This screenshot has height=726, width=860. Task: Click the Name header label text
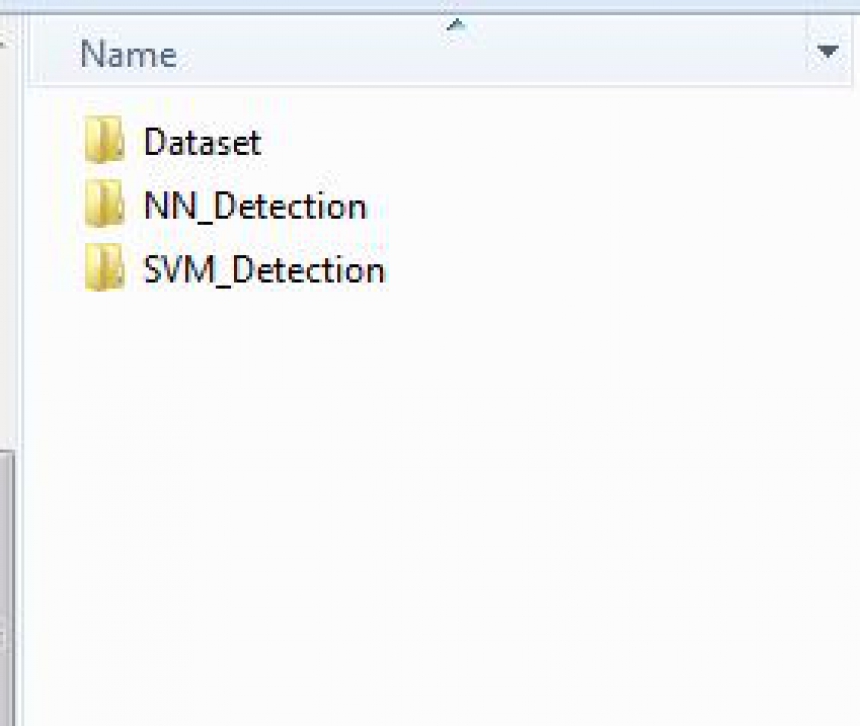click(128, 54)
